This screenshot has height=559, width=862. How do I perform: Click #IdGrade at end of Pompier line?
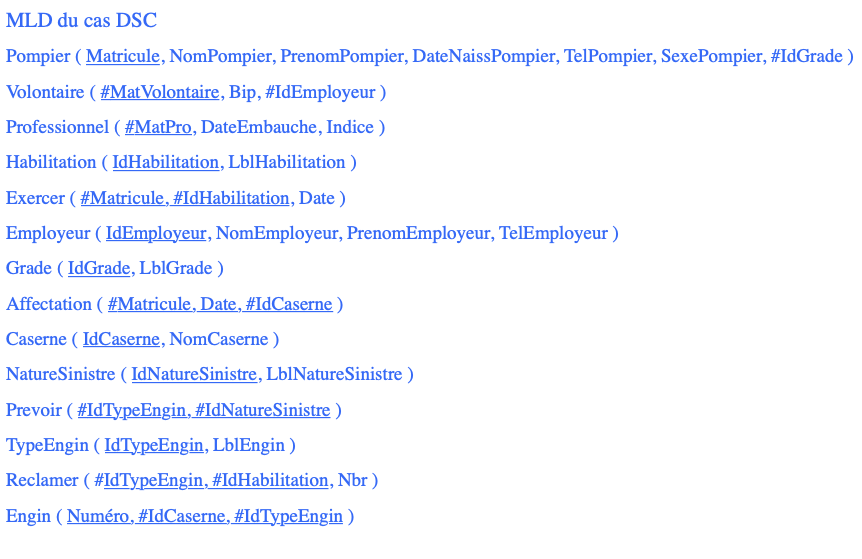pos(806,57)
